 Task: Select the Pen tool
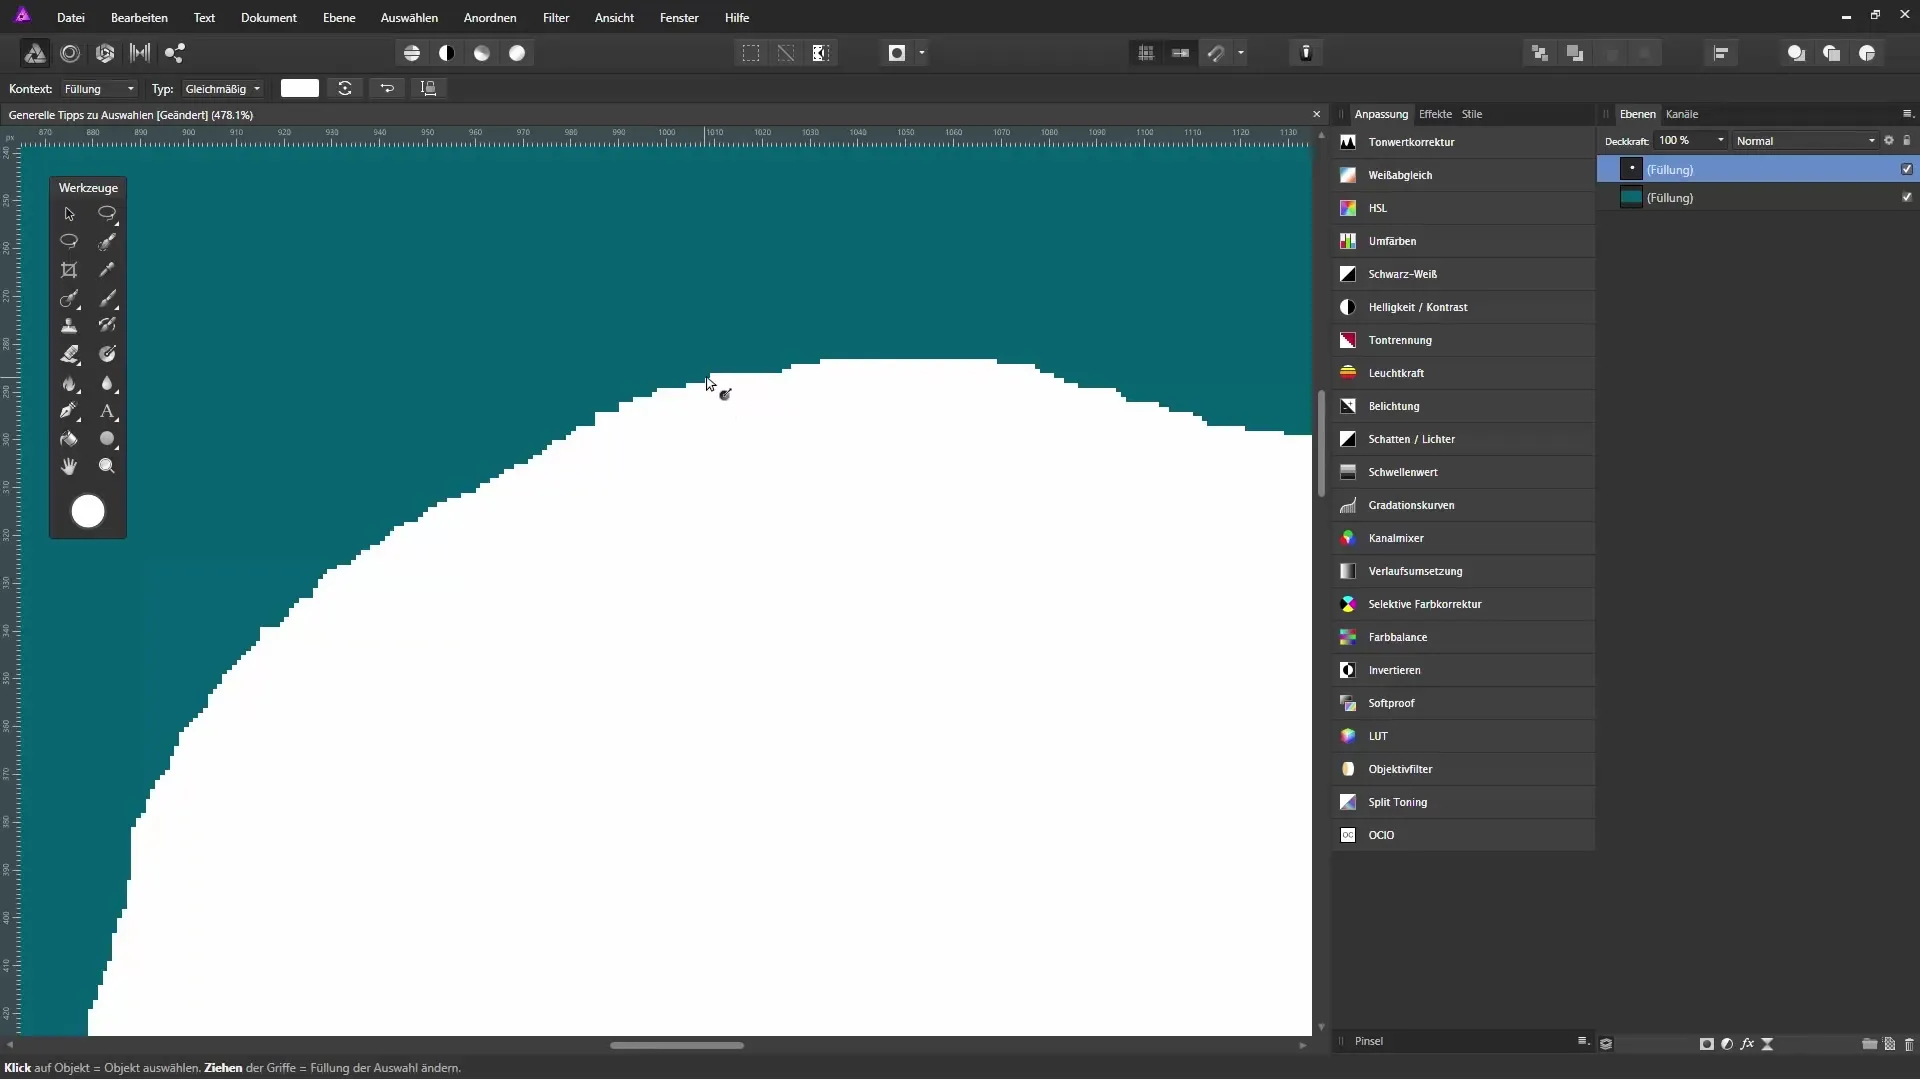click(69, 411)
